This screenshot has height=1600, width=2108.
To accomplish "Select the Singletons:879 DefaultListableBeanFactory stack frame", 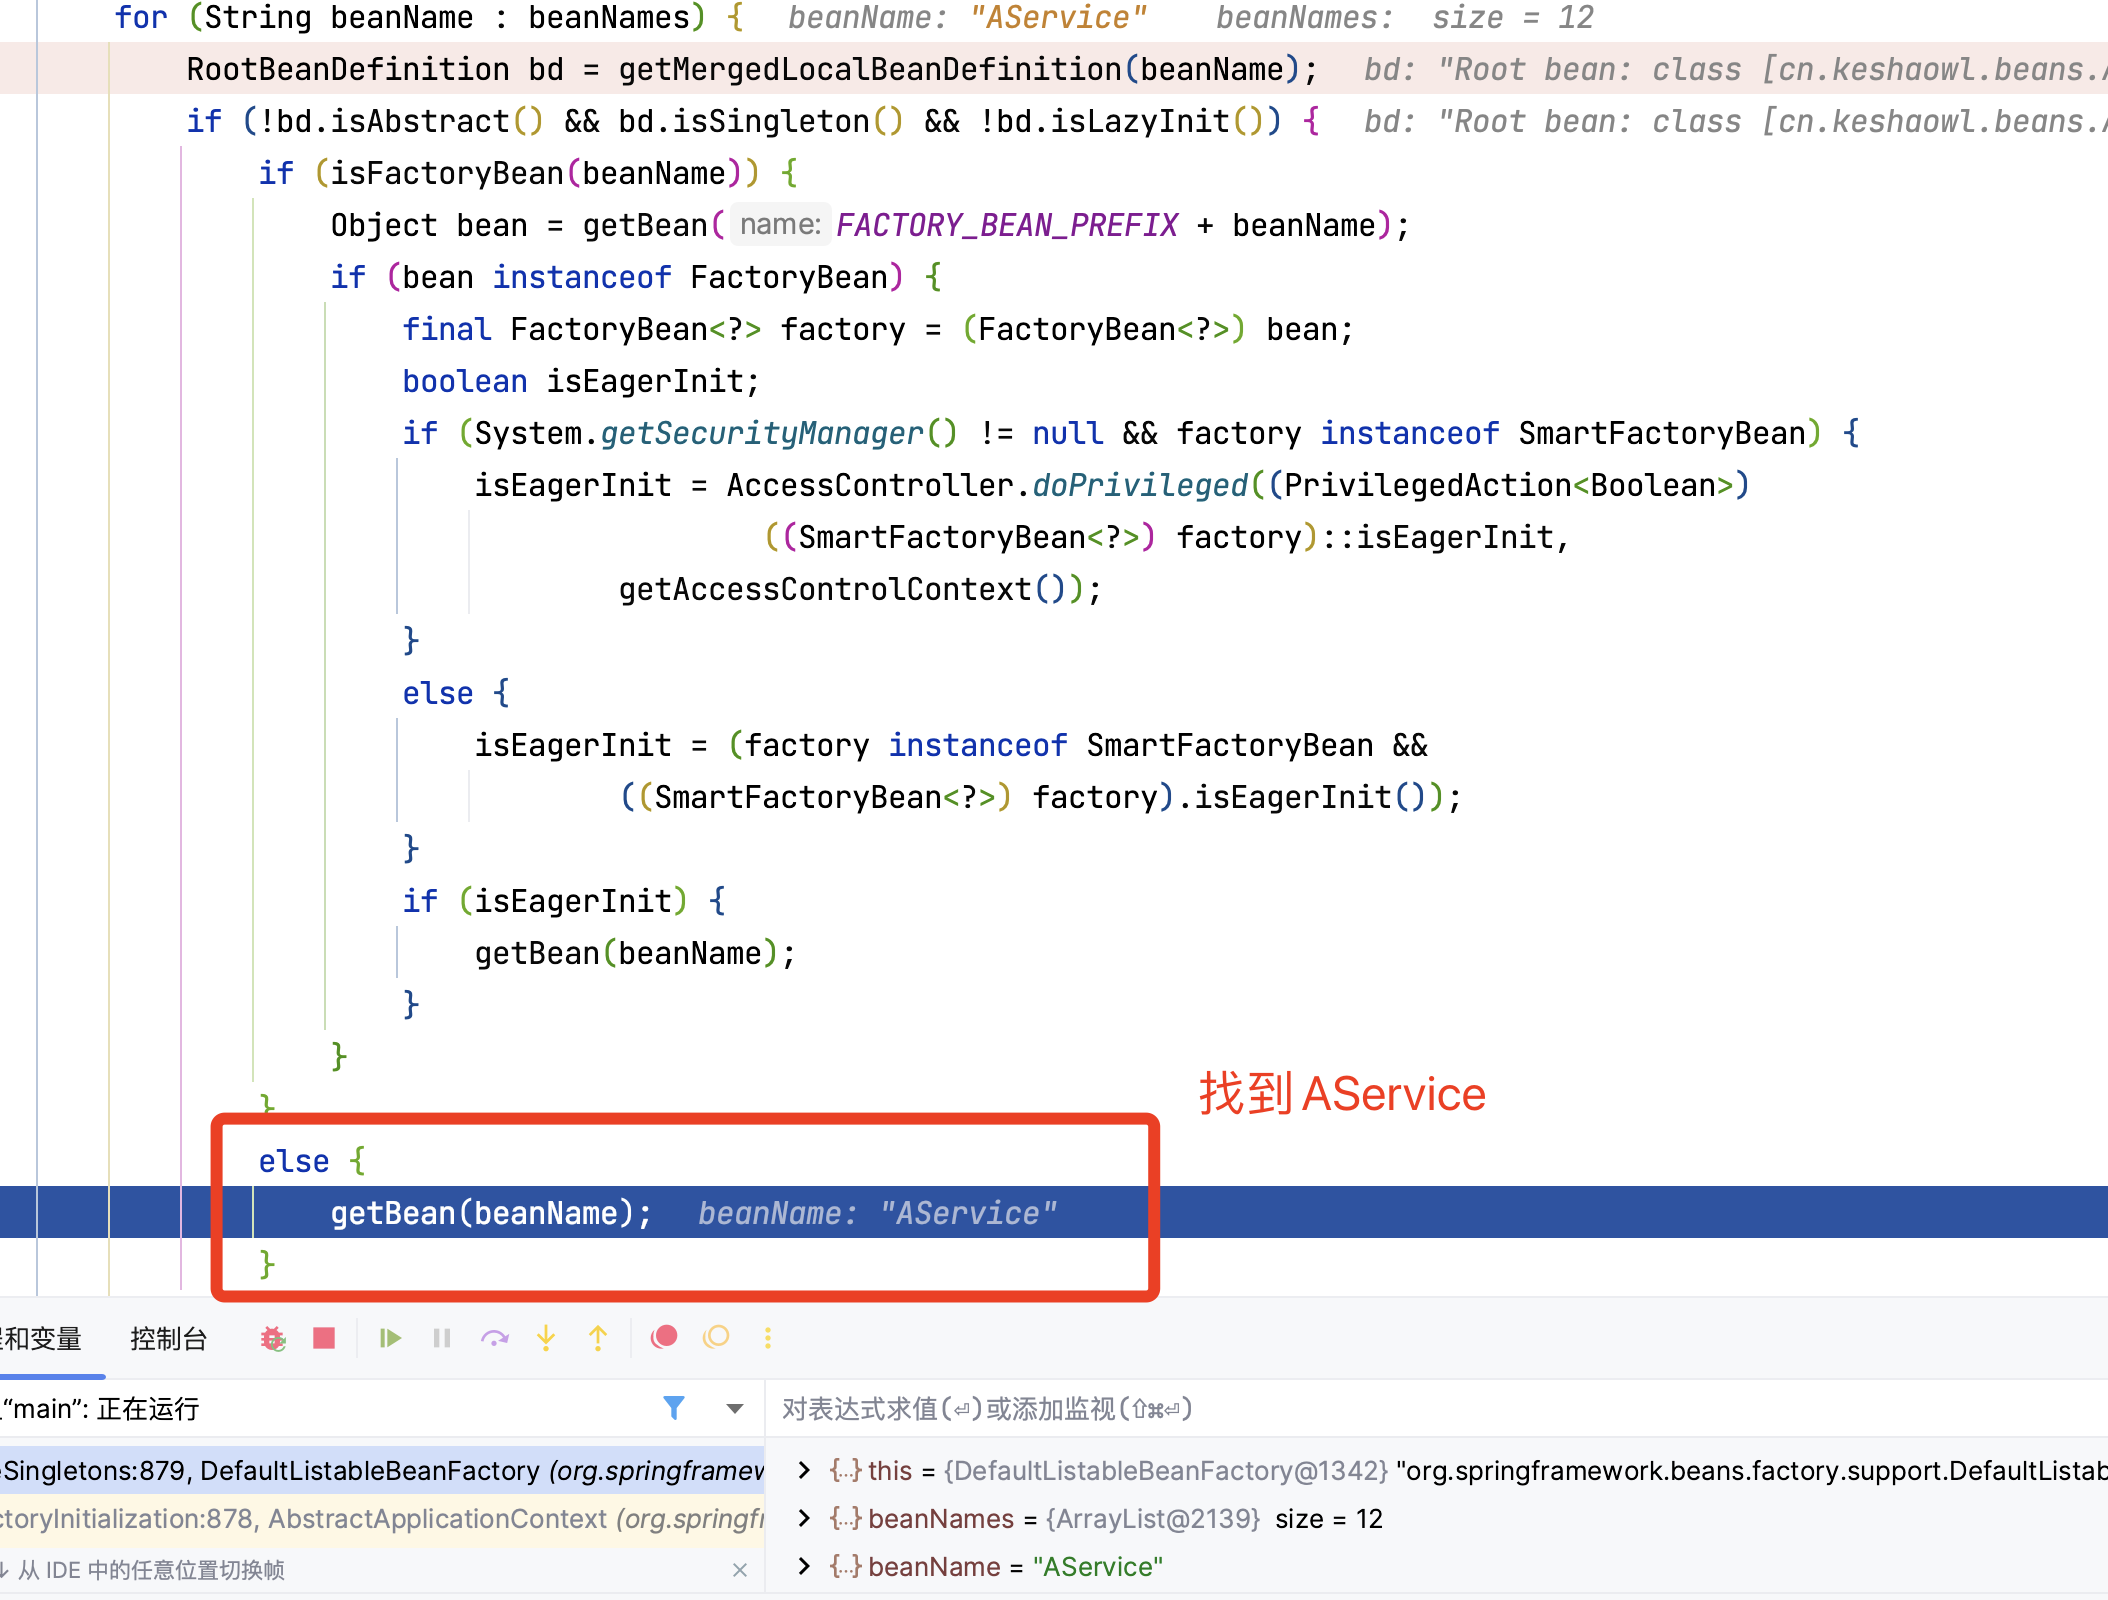I will pos(380,1470).
